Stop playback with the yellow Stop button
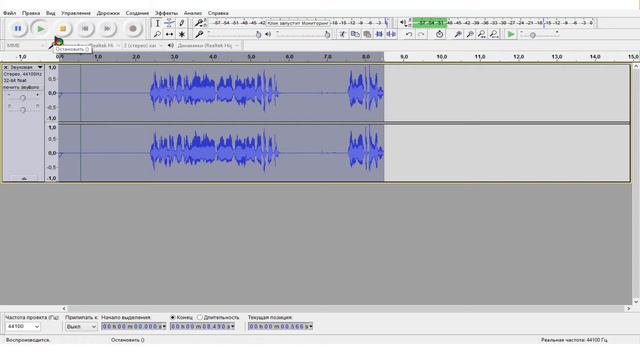The image size is (640, 360). [x=63, y=29]
